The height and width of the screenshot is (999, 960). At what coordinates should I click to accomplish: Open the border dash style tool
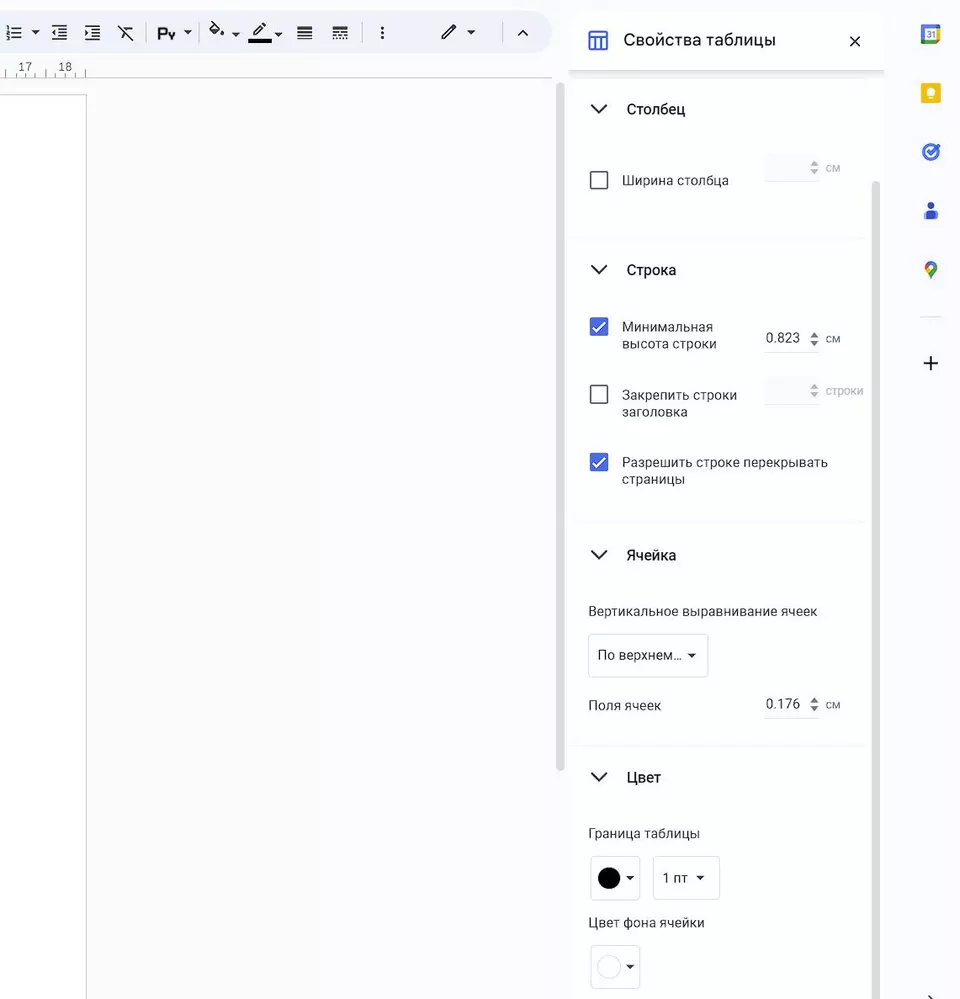point(340,33)
